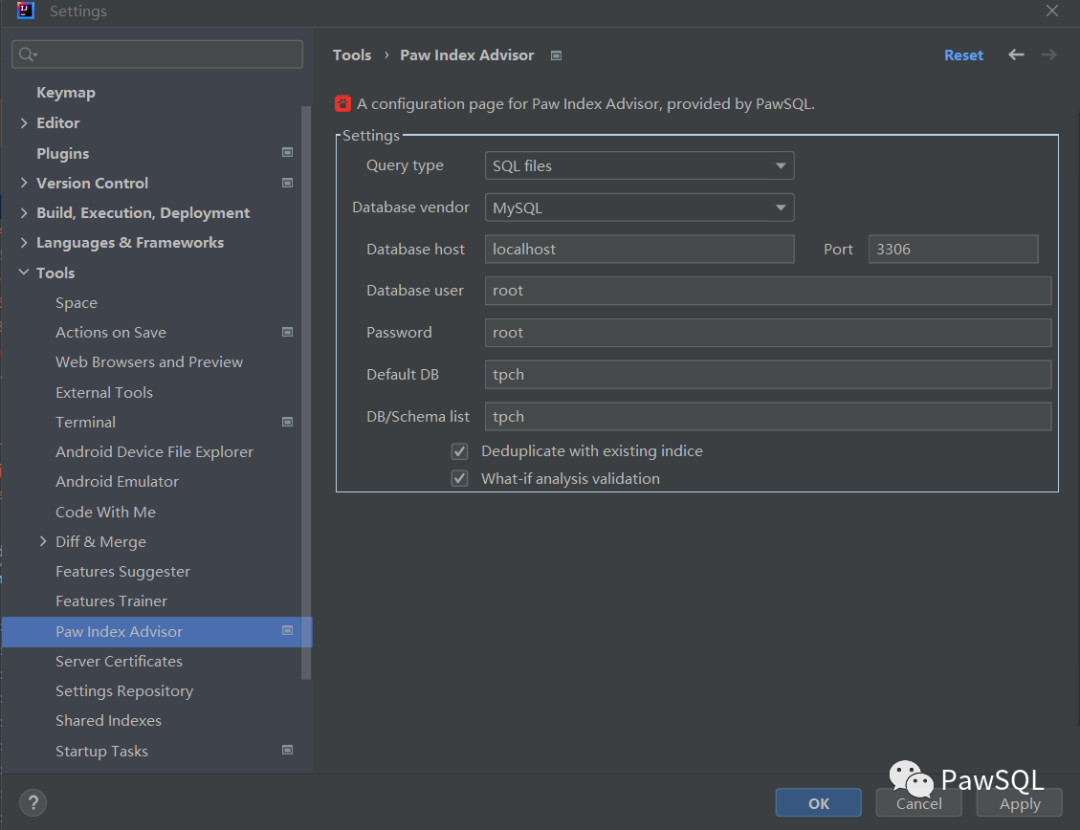Open Terminal settings page
Viewport: 1080px width, 830px height.
tap(85, 422)
